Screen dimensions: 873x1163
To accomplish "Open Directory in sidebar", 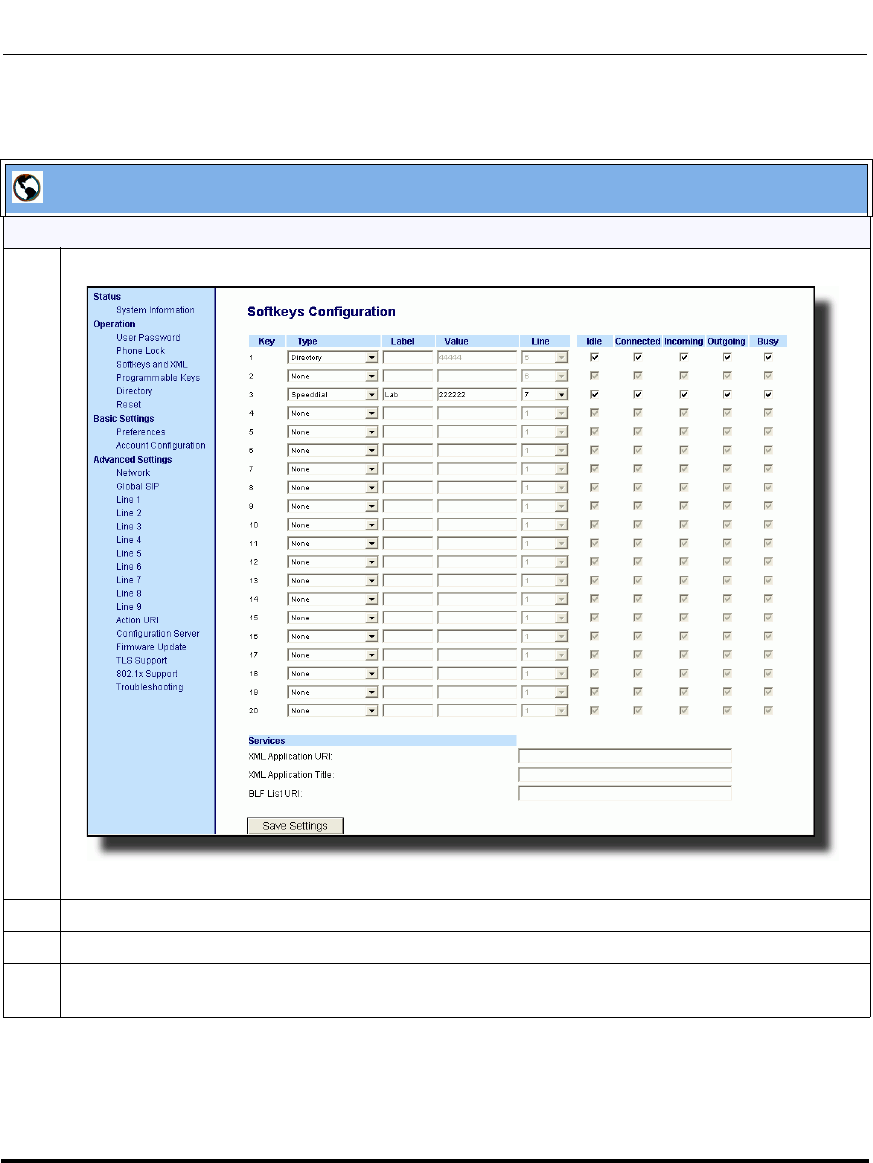I will 134,391.
